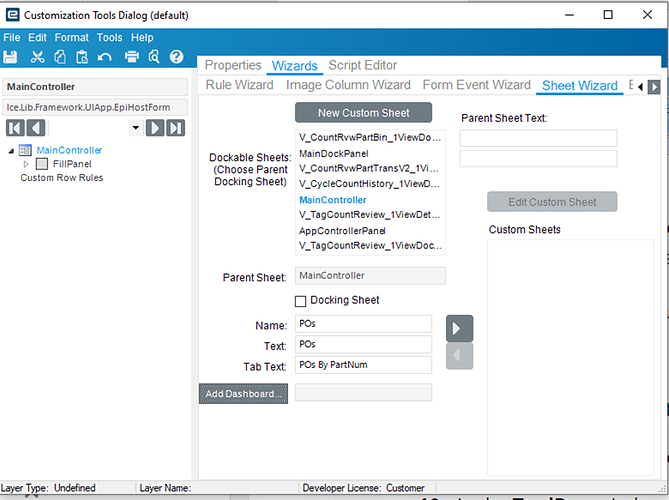Viewport: 669px width, 500px height.
Task: Click the Paste clipboard icon
Action: (81, 57)
